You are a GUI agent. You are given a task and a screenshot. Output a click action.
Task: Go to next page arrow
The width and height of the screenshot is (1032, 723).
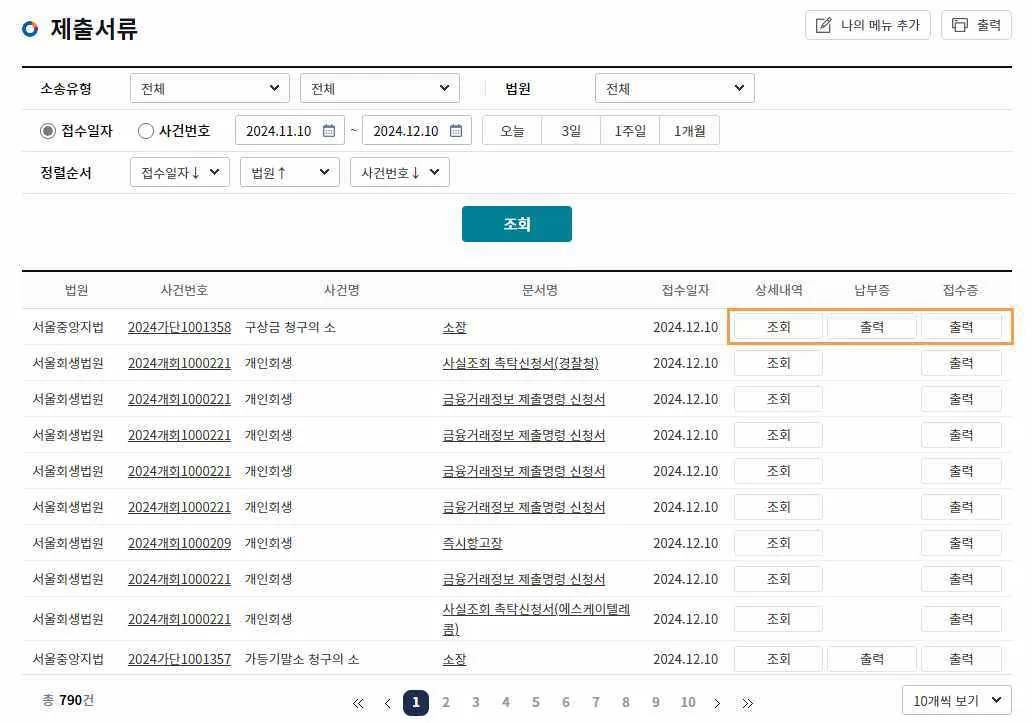(x=717, y=703)
